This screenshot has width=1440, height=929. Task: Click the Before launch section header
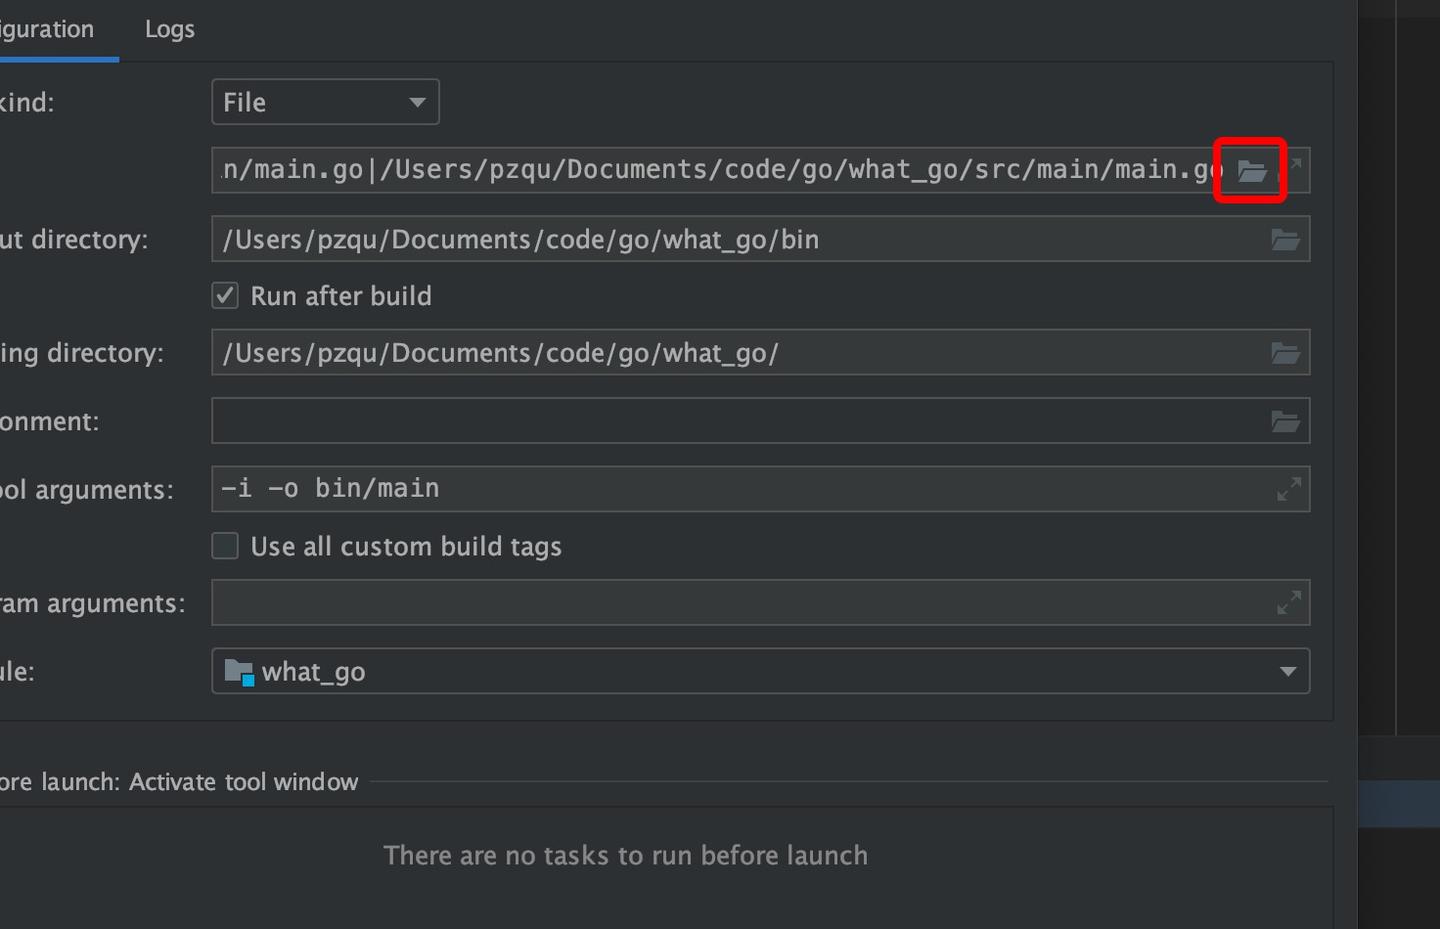click(x=180, y=782)
